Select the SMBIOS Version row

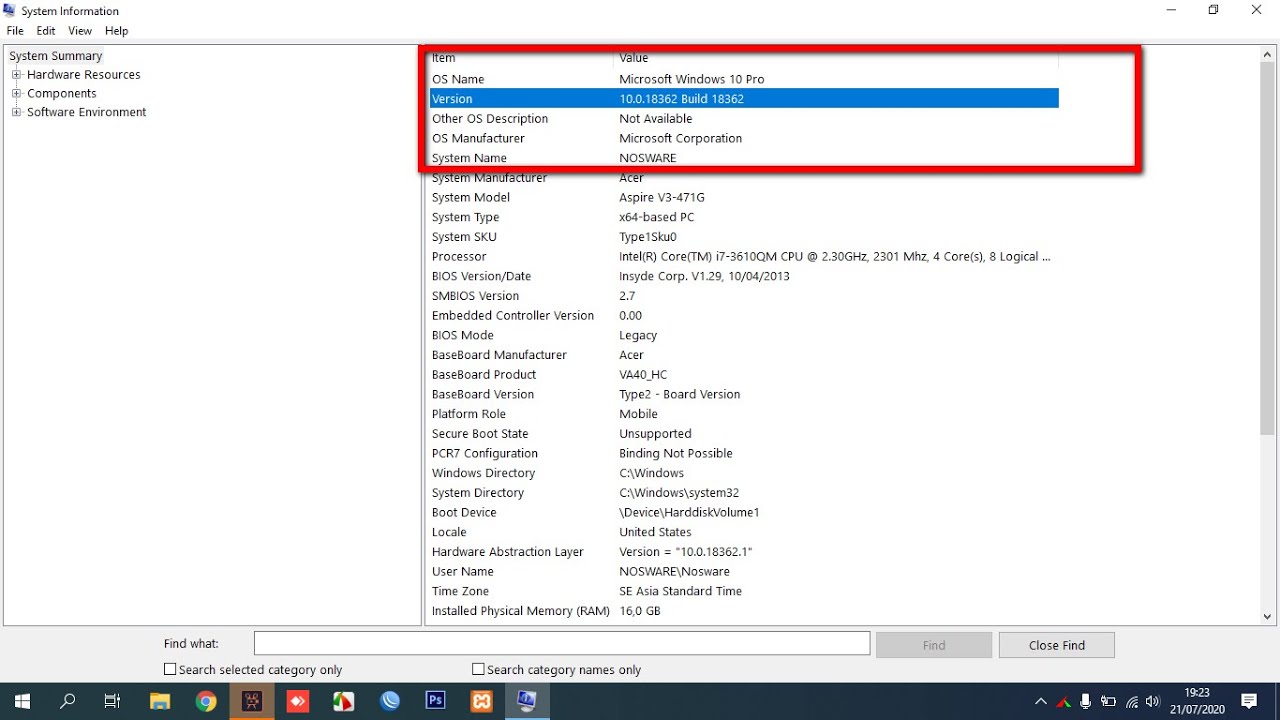pyautogui.click(x=744, y=296)
